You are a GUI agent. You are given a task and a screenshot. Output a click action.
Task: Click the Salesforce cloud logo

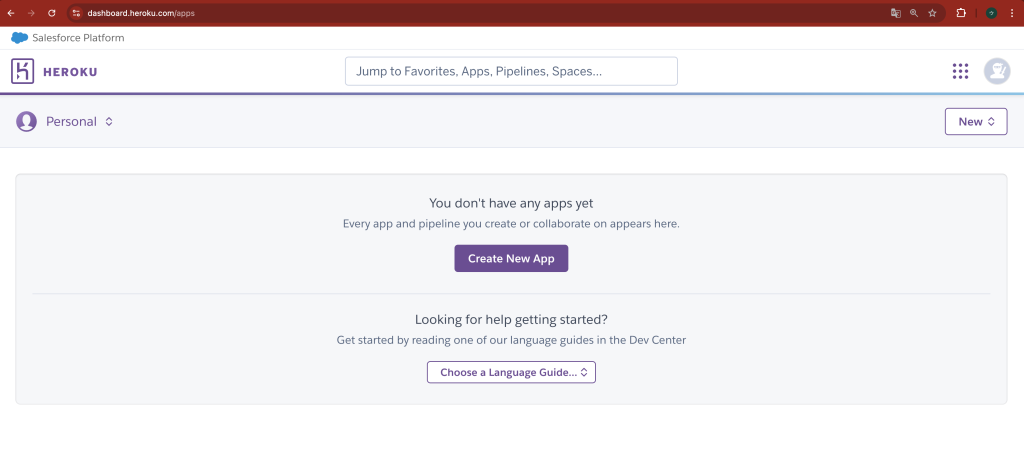(x=19, y=38)
